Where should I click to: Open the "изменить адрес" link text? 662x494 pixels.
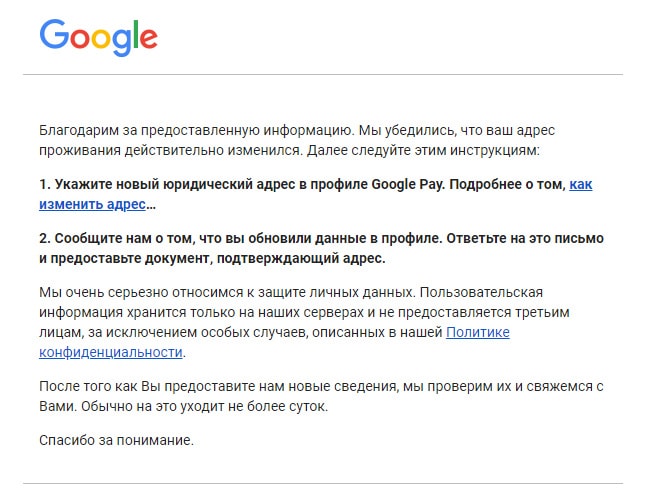[93, 205]
